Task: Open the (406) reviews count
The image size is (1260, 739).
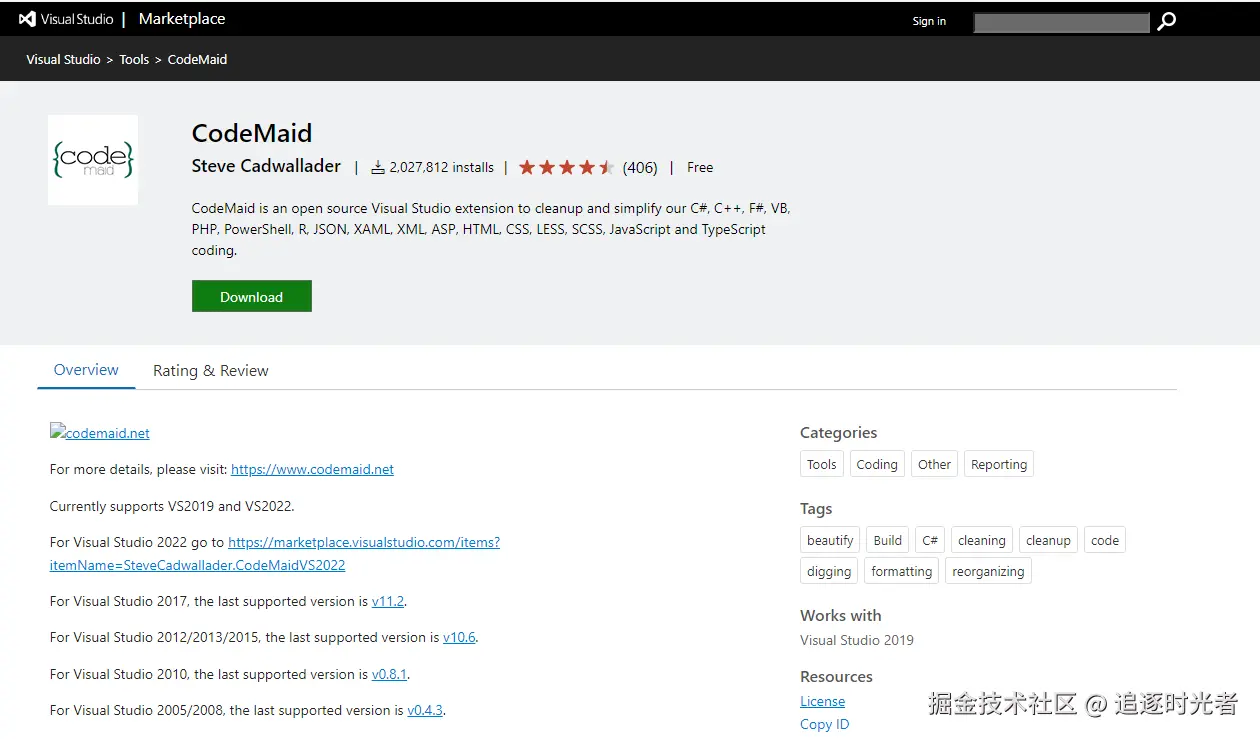Action: (x=640, y=168)
